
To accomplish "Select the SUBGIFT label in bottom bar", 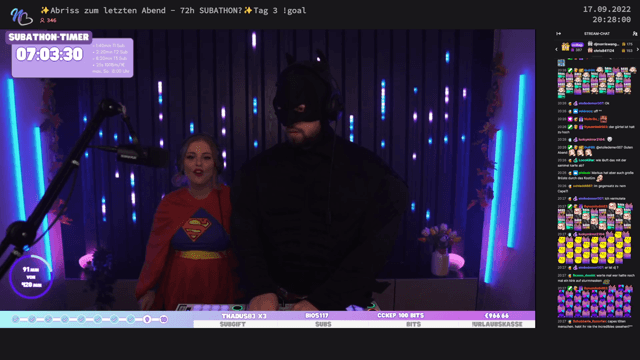I will 233,324.
